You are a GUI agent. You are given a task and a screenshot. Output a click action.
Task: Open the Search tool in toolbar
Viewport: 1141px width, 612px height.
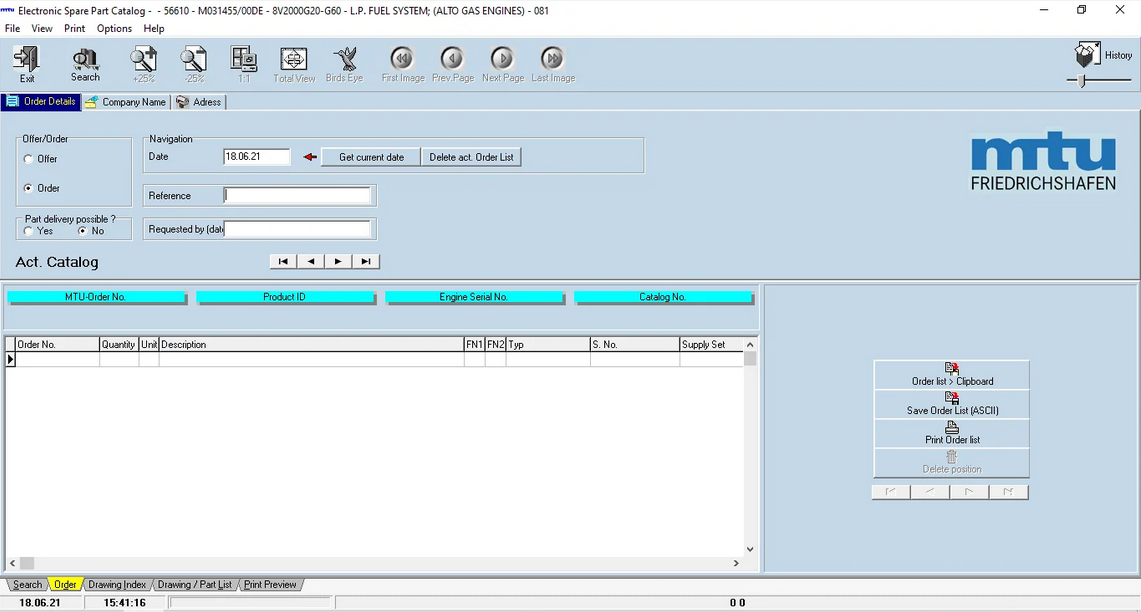coord(85,64)
